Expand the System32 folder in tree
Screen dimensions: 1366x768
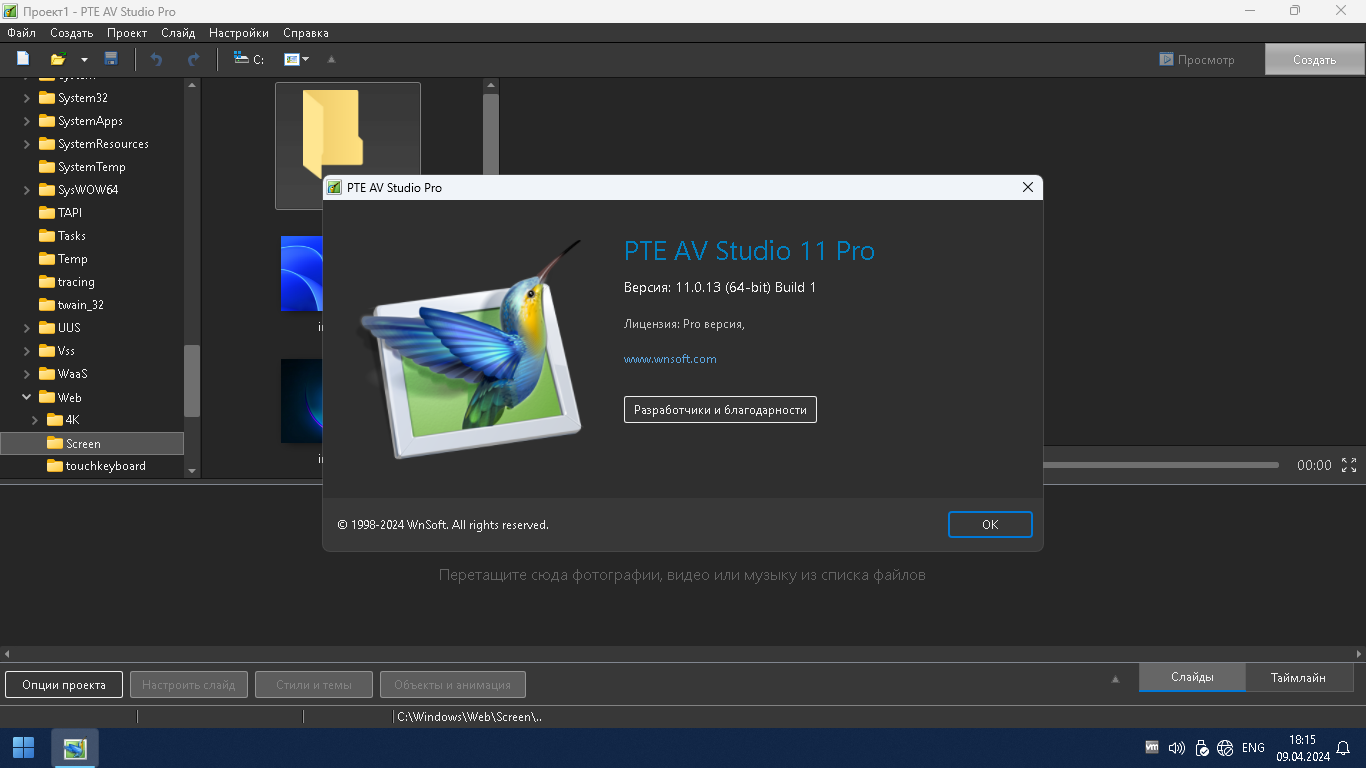(x=27, y=98)
